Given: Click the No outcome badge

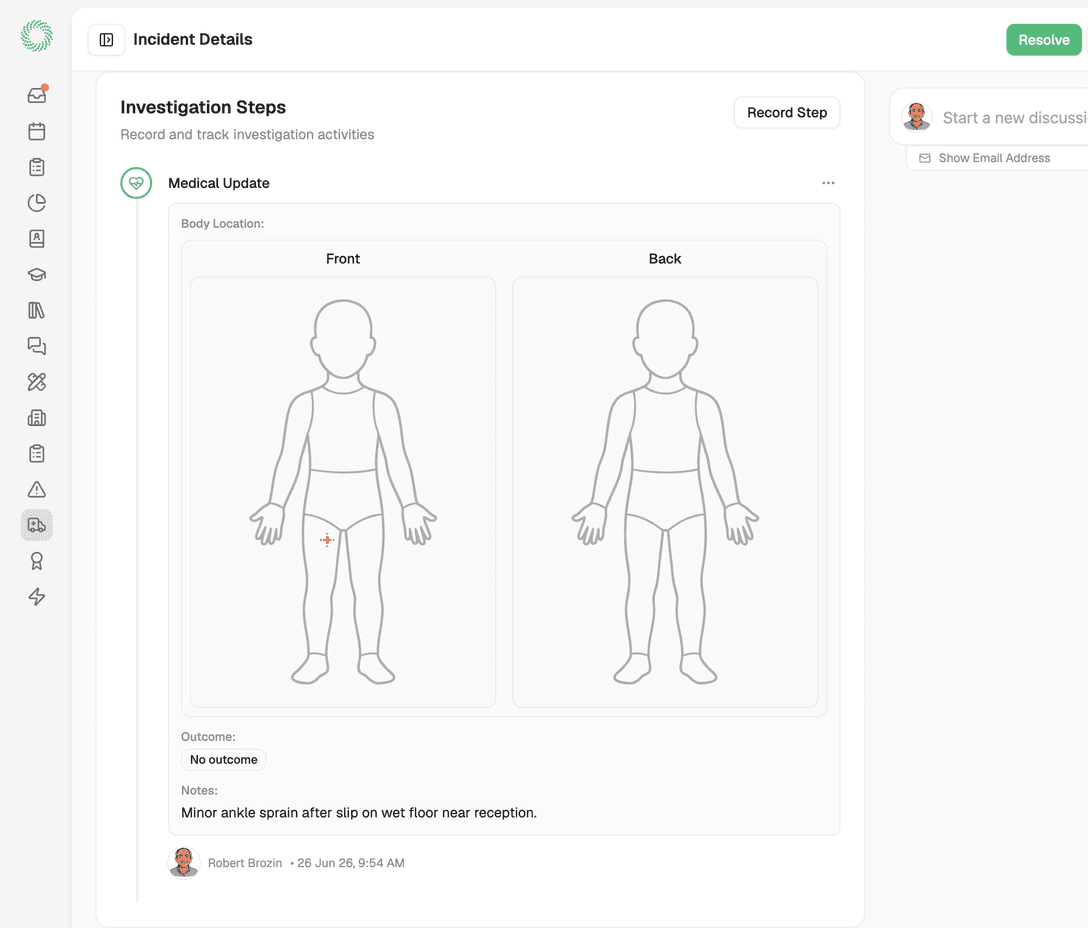Looking at the screenshot, I should (x=223, y=759).
